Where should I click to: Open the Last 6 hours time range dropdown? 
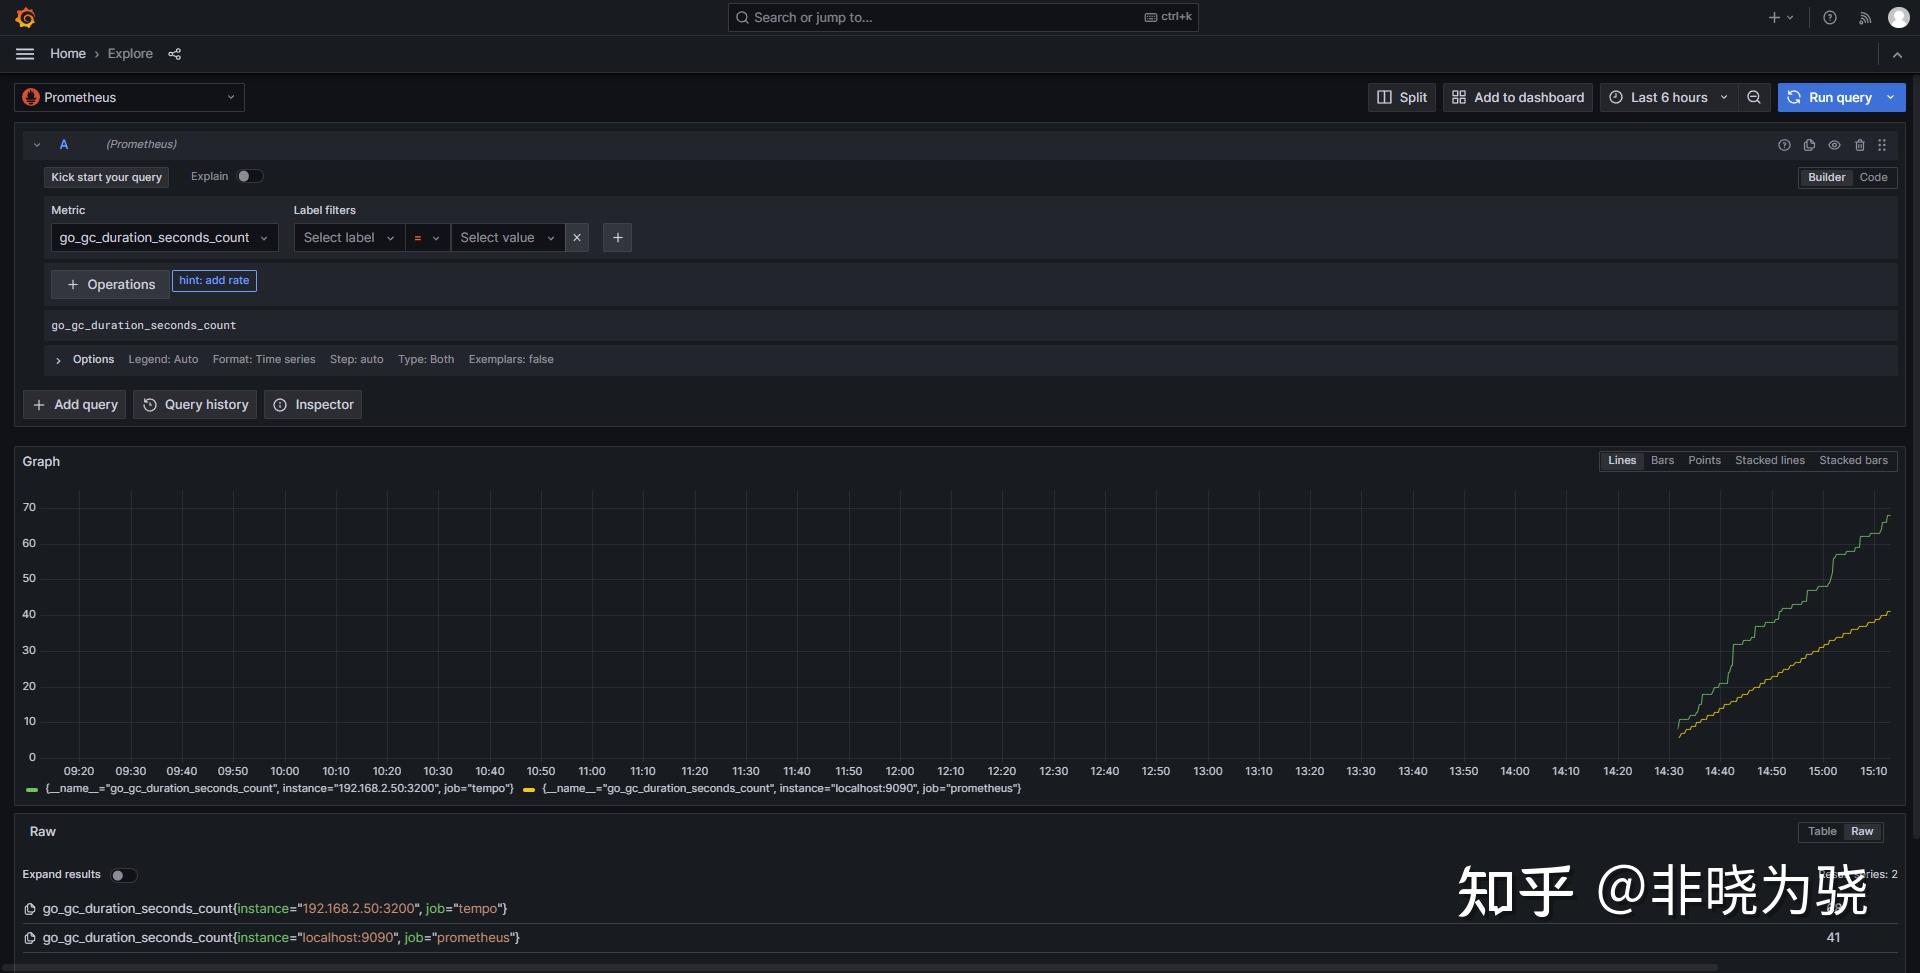click(x=1667, y=97)
